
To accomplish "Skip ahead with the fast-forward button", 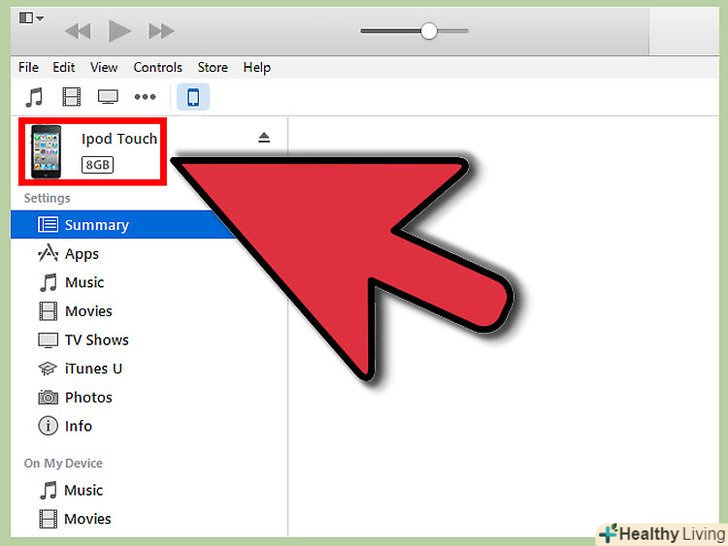I will (x=161, y=32).
